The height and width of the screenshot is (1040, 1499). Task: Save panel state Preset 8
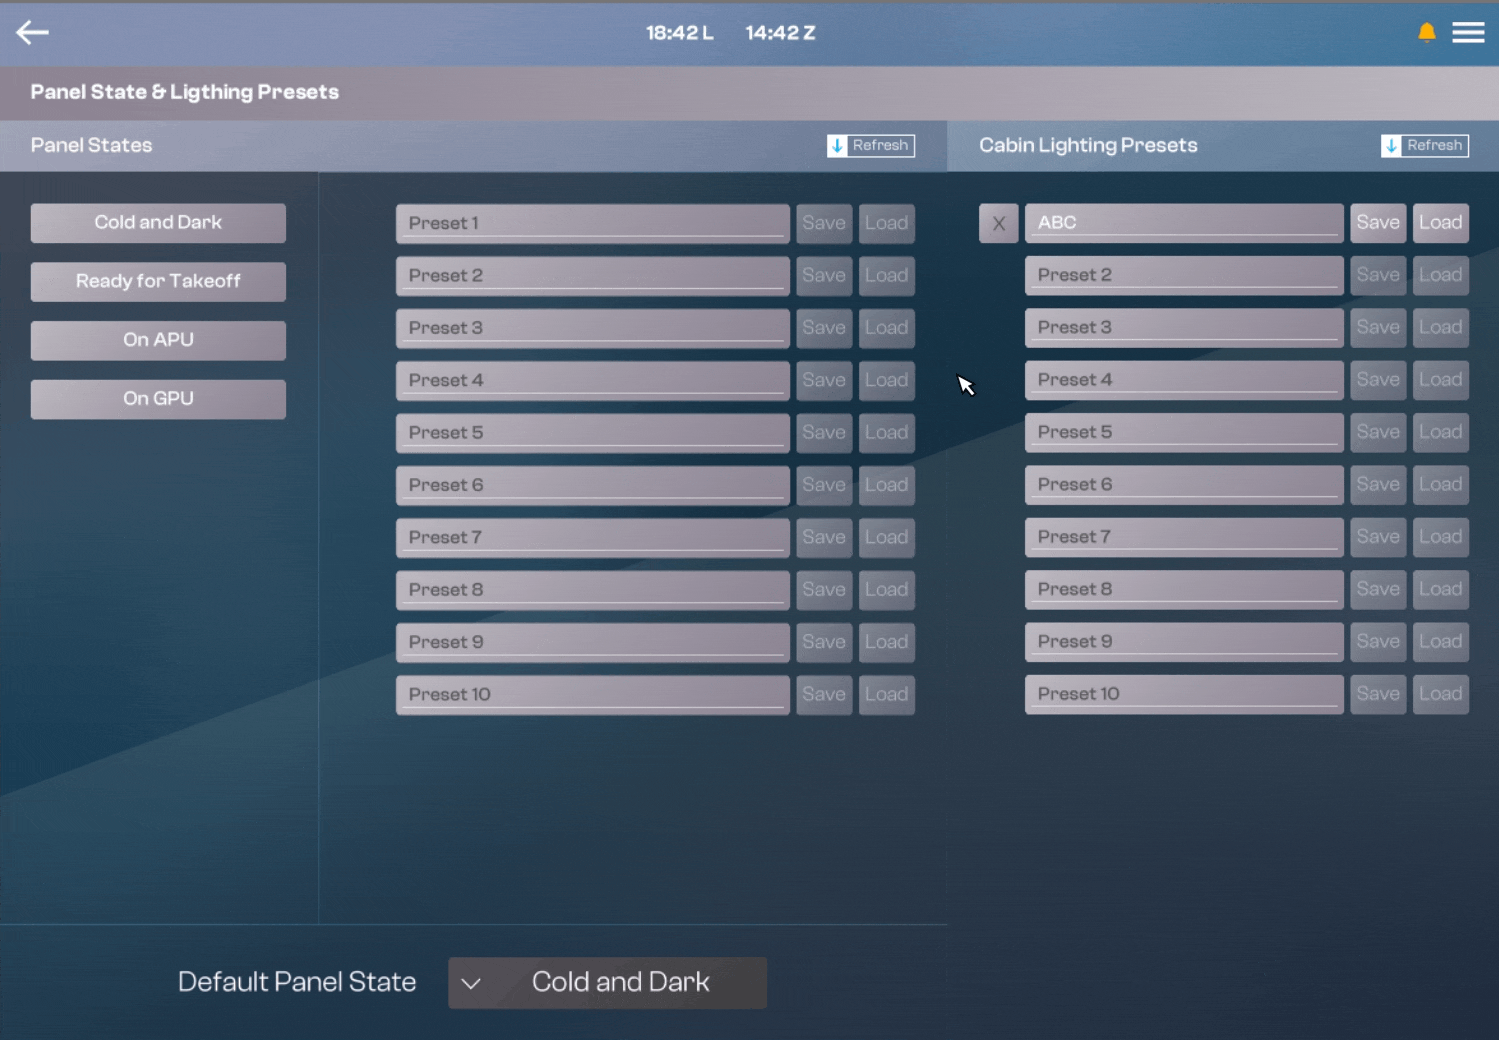tap(824, 590)
